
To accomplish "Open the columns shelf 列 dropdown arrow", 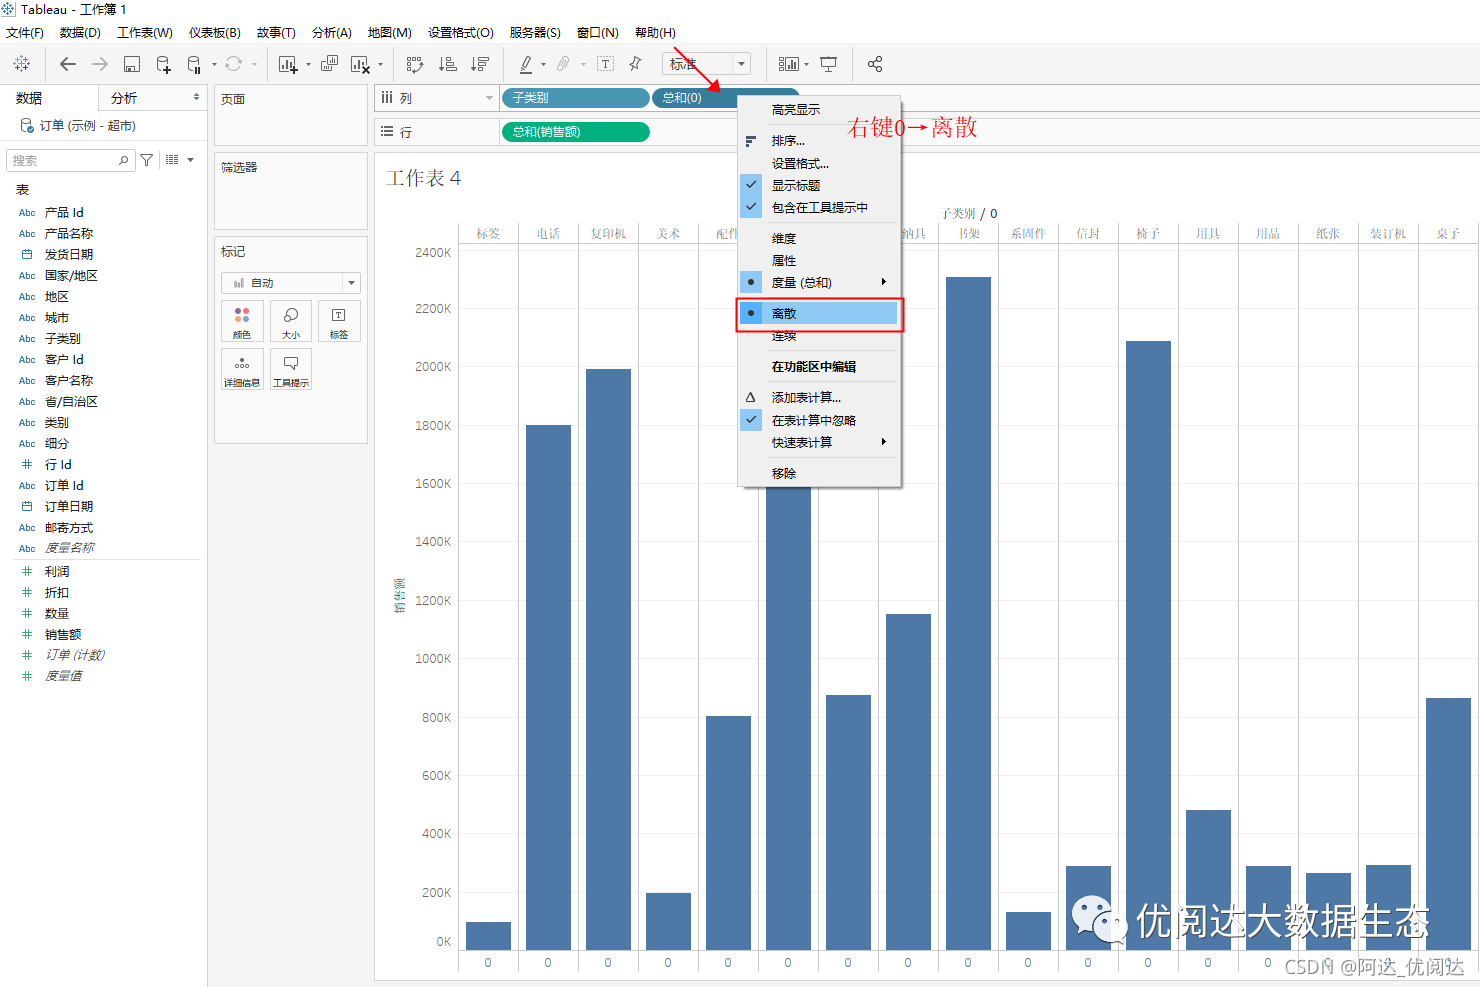I will (489, 98).
